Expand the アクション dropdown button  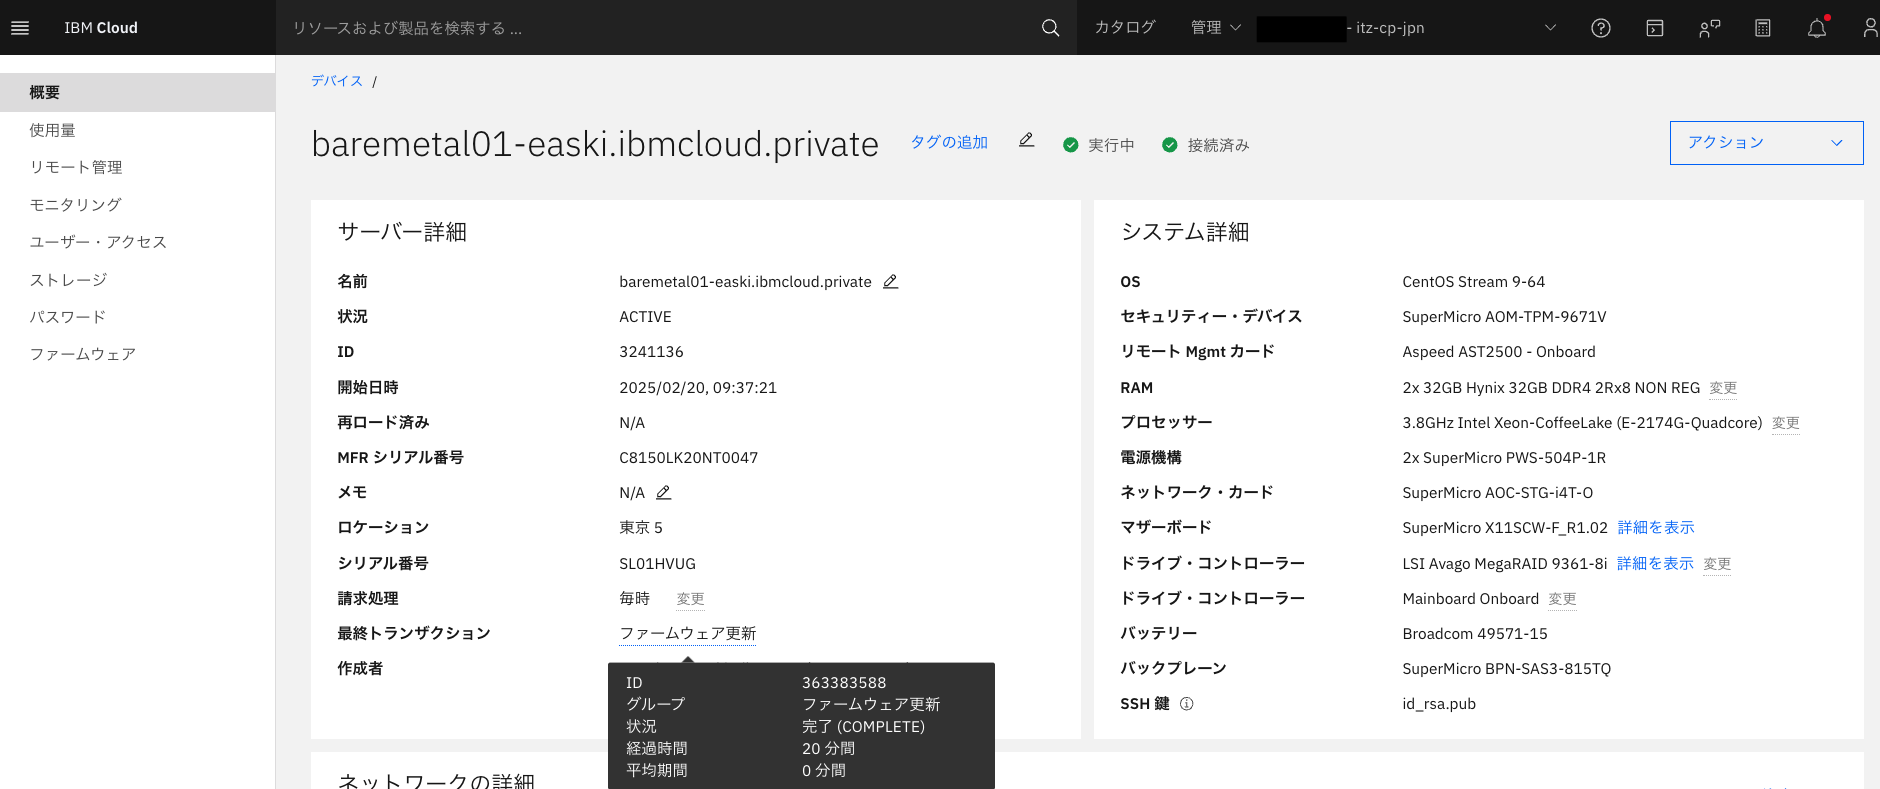point(1766,143)
